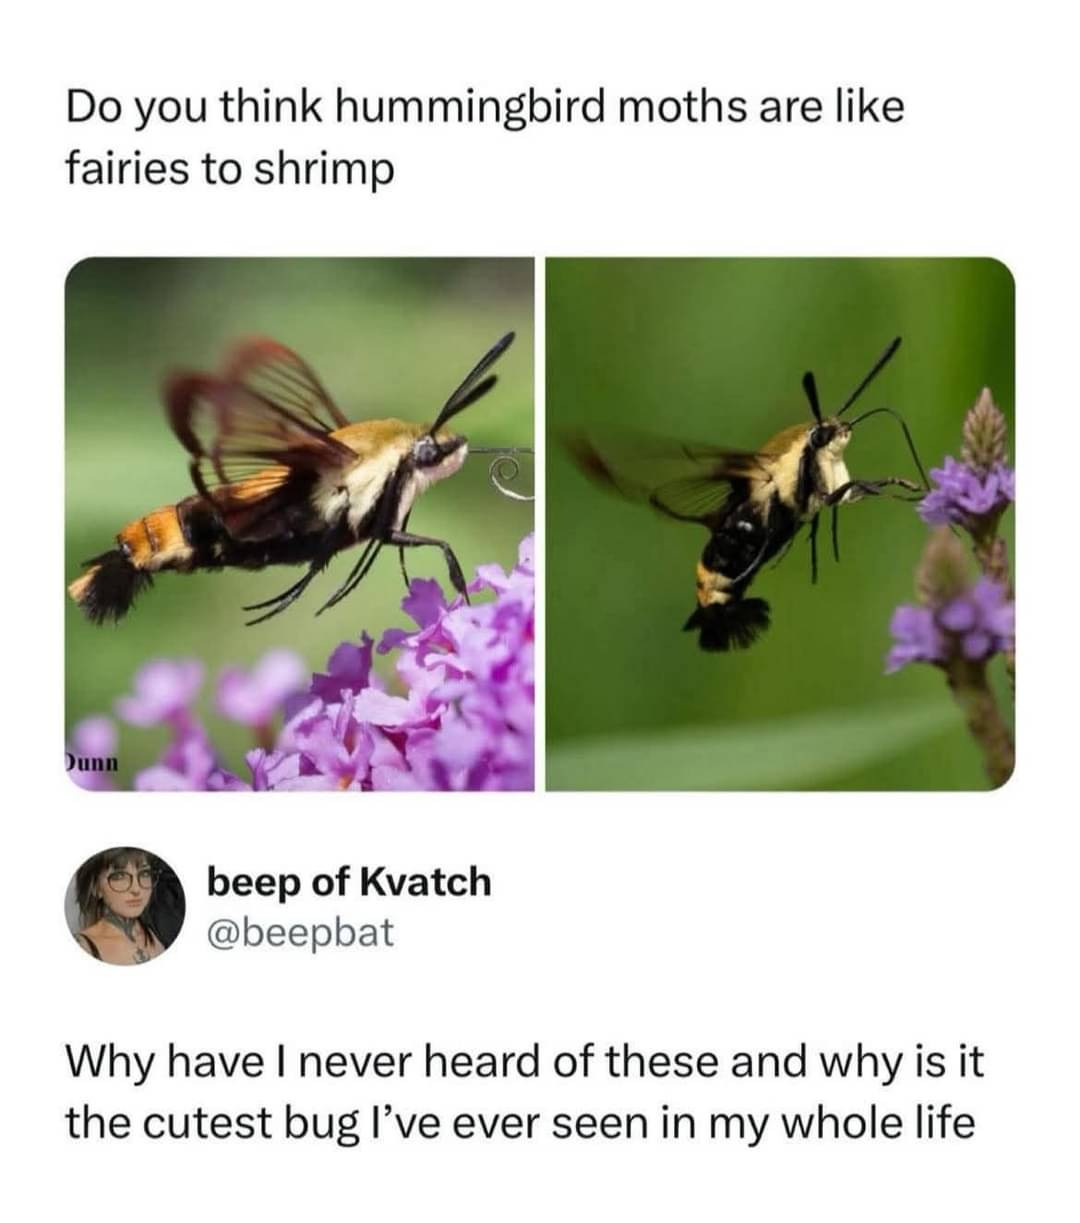
Task: Open the right hummingbird moth photo
Action: pos(780,523)
